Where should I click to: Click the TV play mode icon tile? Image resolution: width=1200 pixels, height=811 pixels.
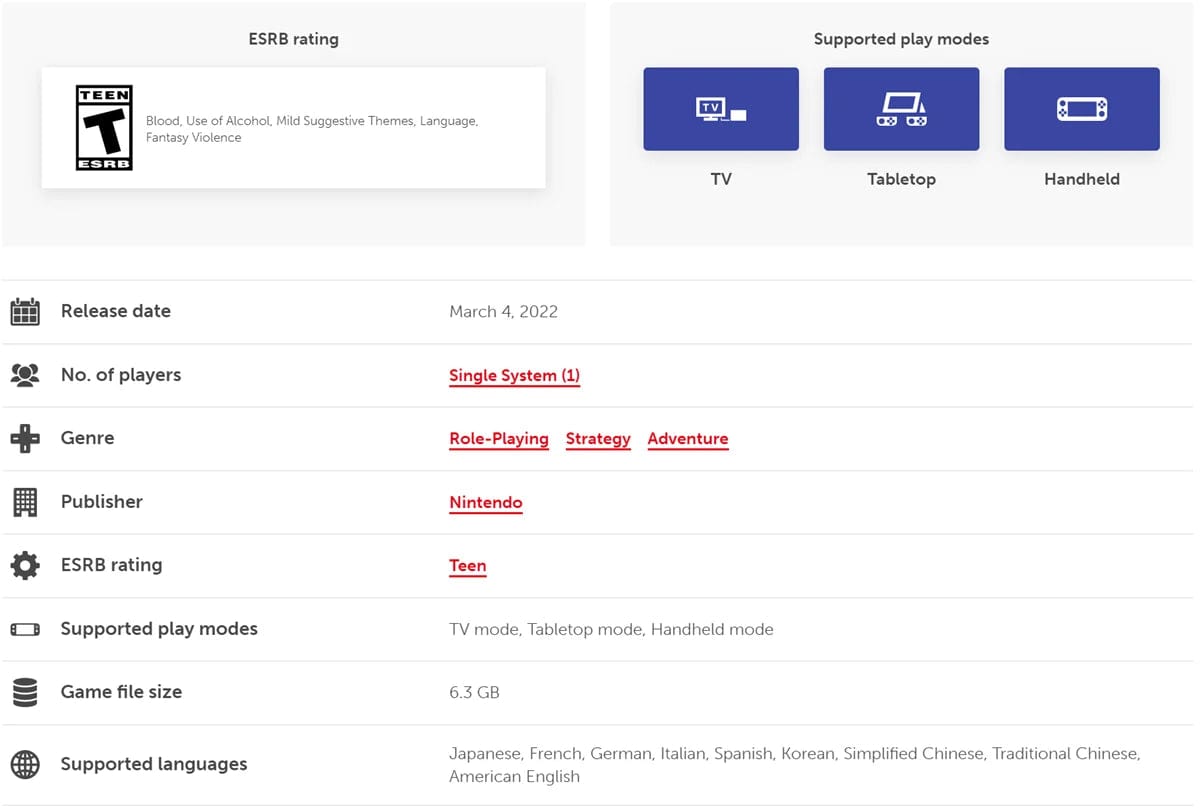tap(720, 109)
